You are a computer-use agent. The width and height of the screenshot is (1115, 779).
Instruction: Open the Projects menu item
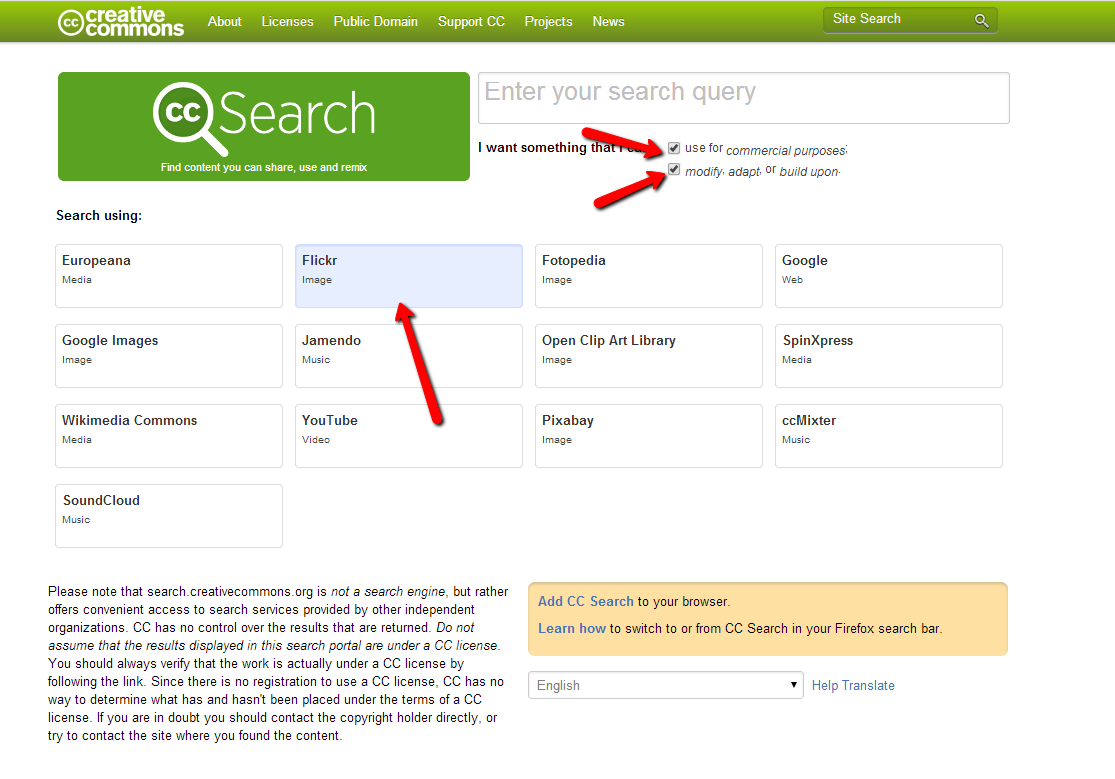[548, 21]
